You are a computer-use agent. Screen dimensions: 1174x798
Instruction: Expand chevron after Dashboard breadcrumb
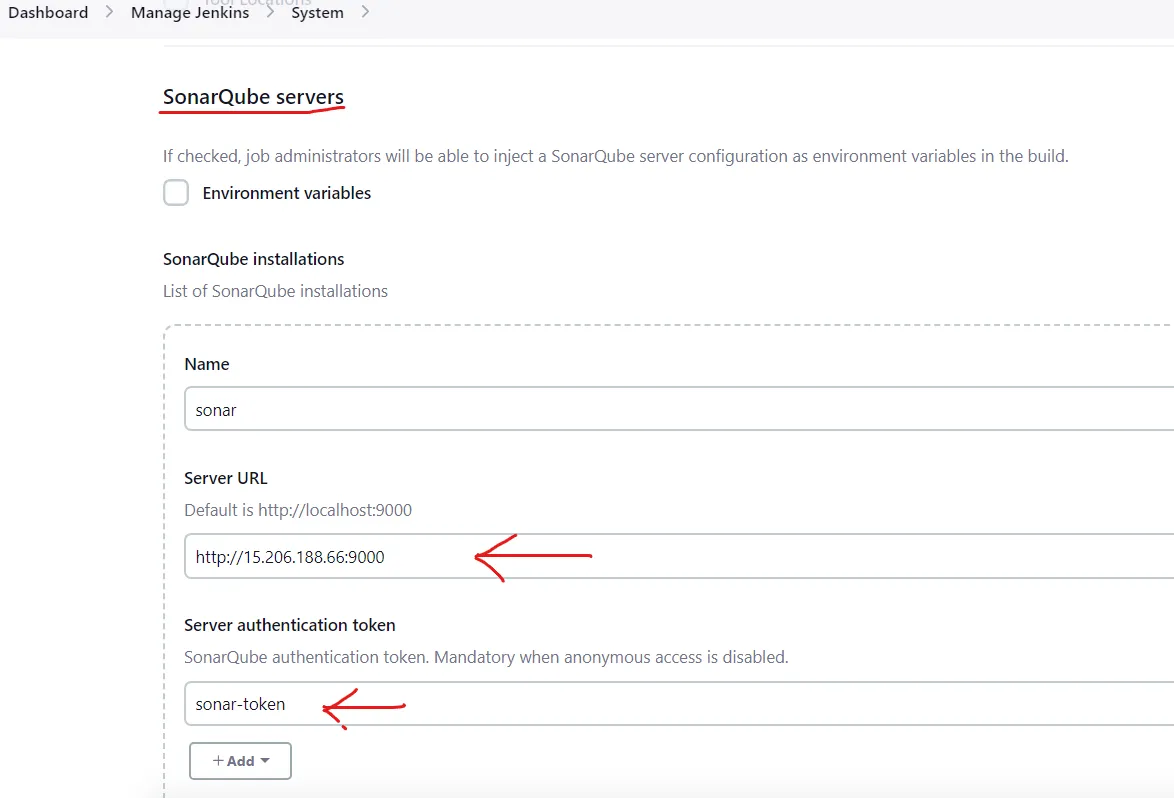pyautogui.click(x=109, y=12)
